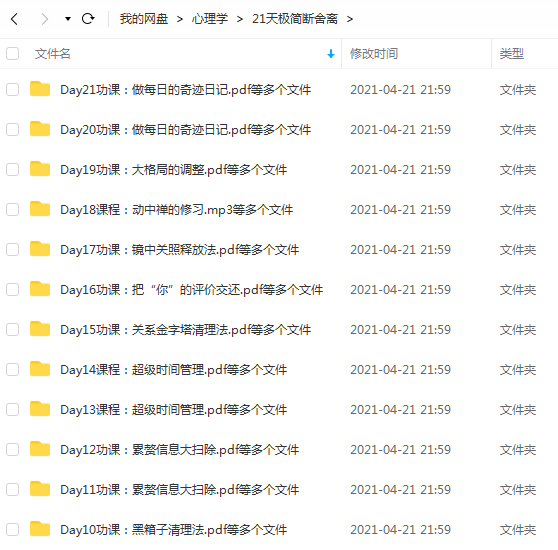Select the Day12功课 row checkbox

pos(12,450)
